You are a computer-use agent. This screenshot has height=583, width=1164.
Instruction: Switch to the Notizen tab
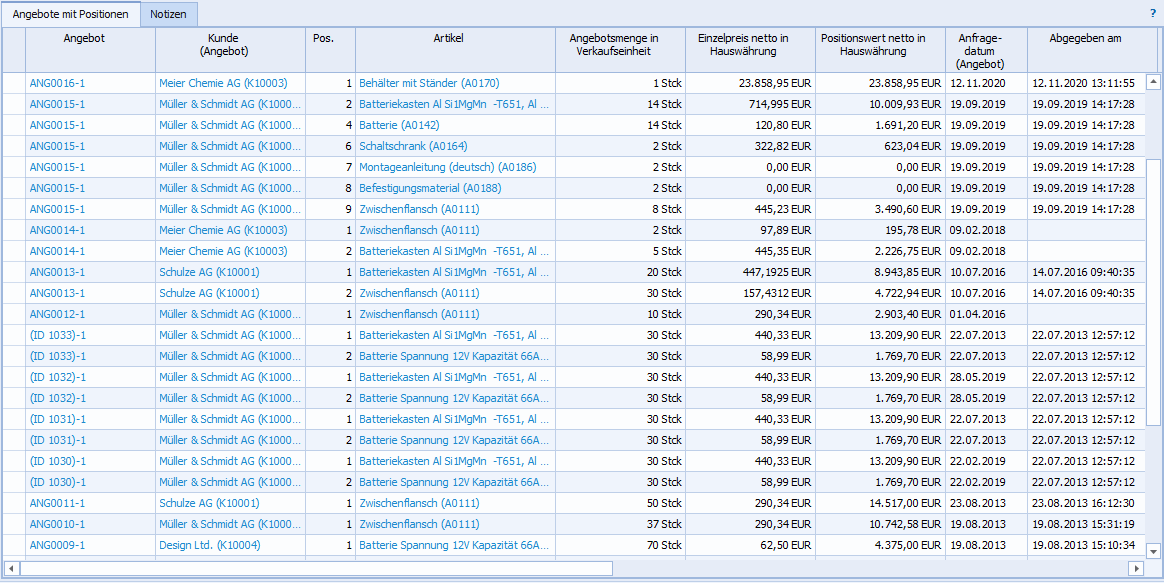click(168, 14)
